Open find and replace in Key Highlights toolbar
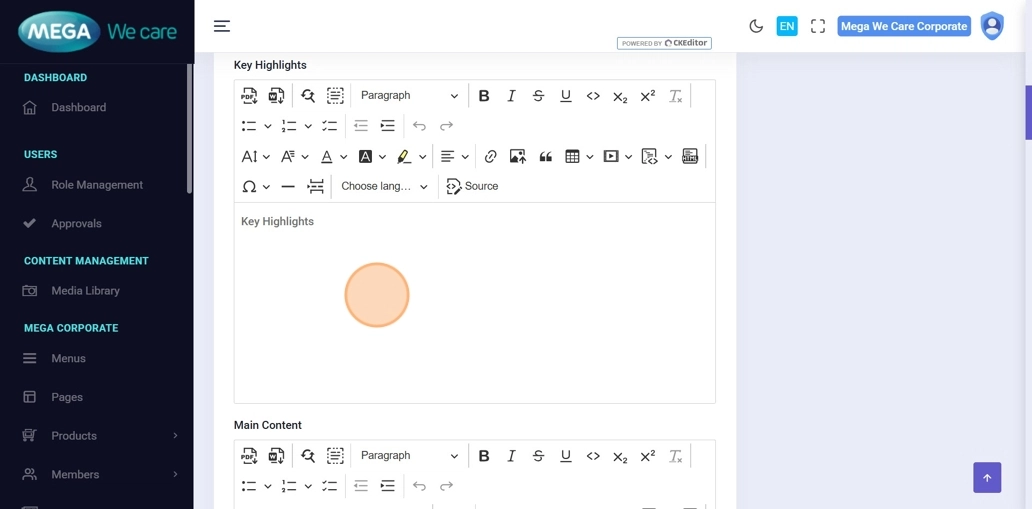The height and width of the screenshot is (509, 1032). click(308, 96)
